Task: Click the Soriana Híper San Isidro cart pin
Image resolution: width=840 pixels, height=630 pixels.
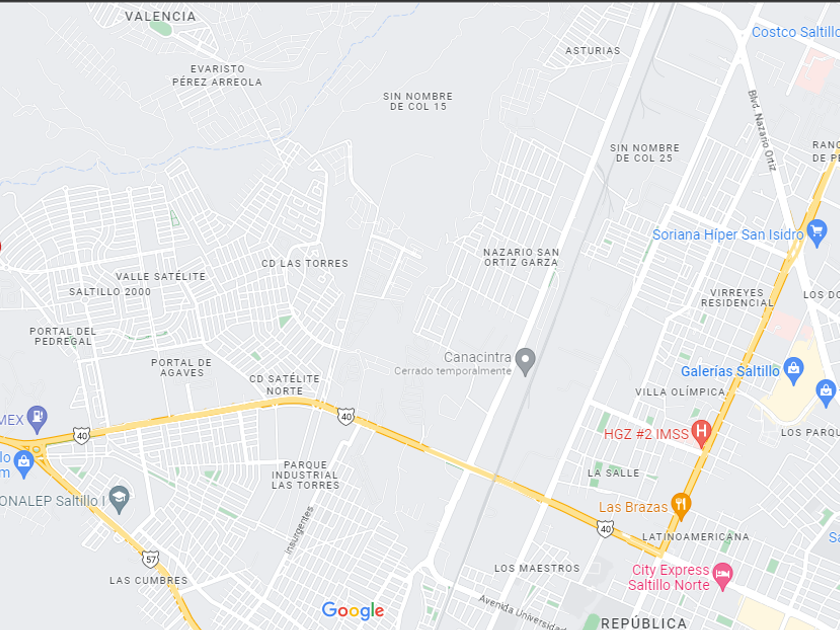Action: click(816, 233)
